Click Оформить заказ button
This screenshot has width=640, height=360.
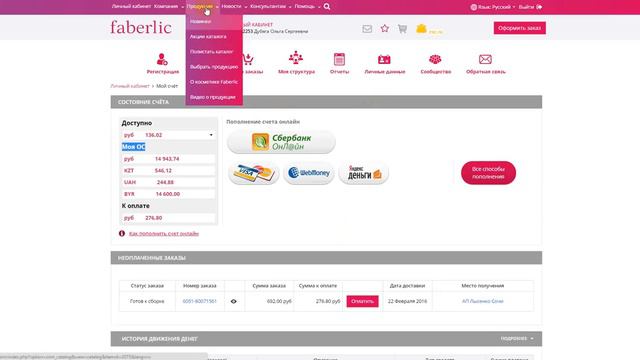[519, 28]
